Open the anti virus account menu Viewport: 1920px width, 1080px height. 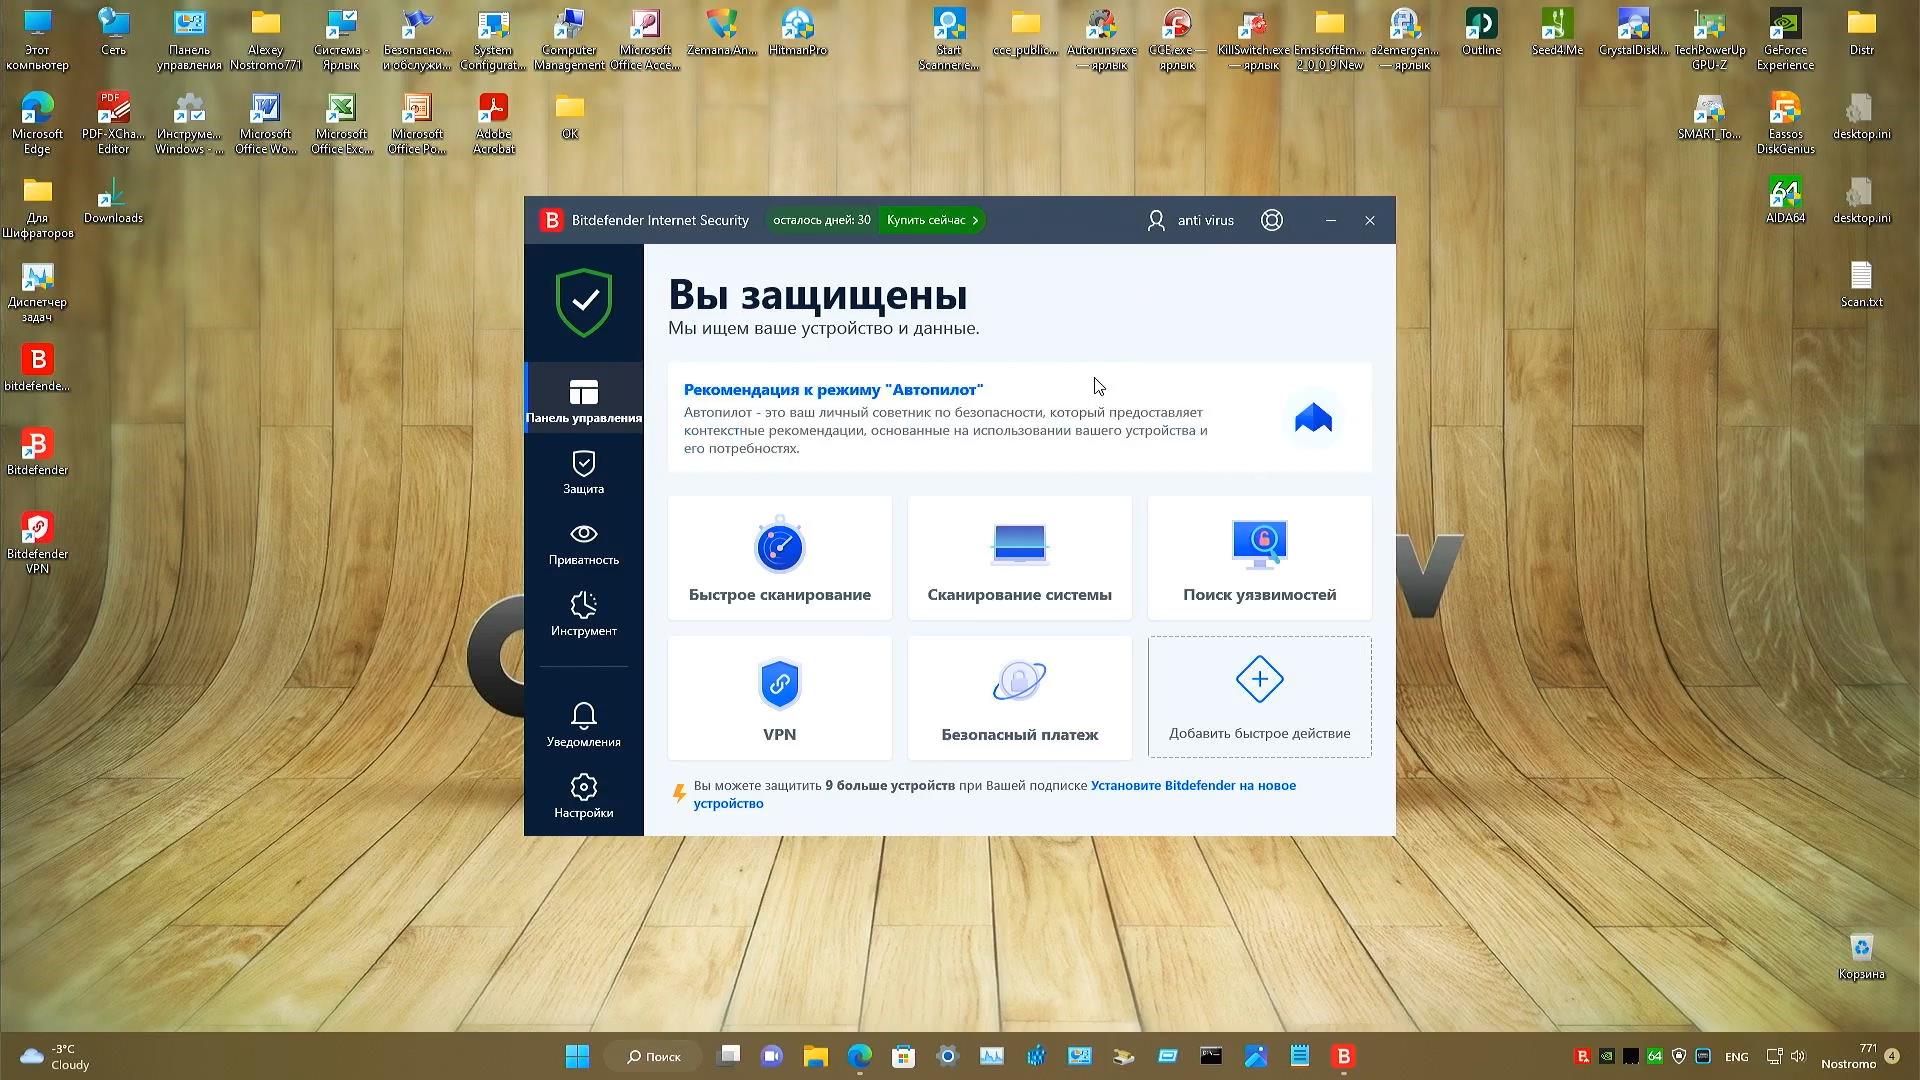(x=1190, y=220)
